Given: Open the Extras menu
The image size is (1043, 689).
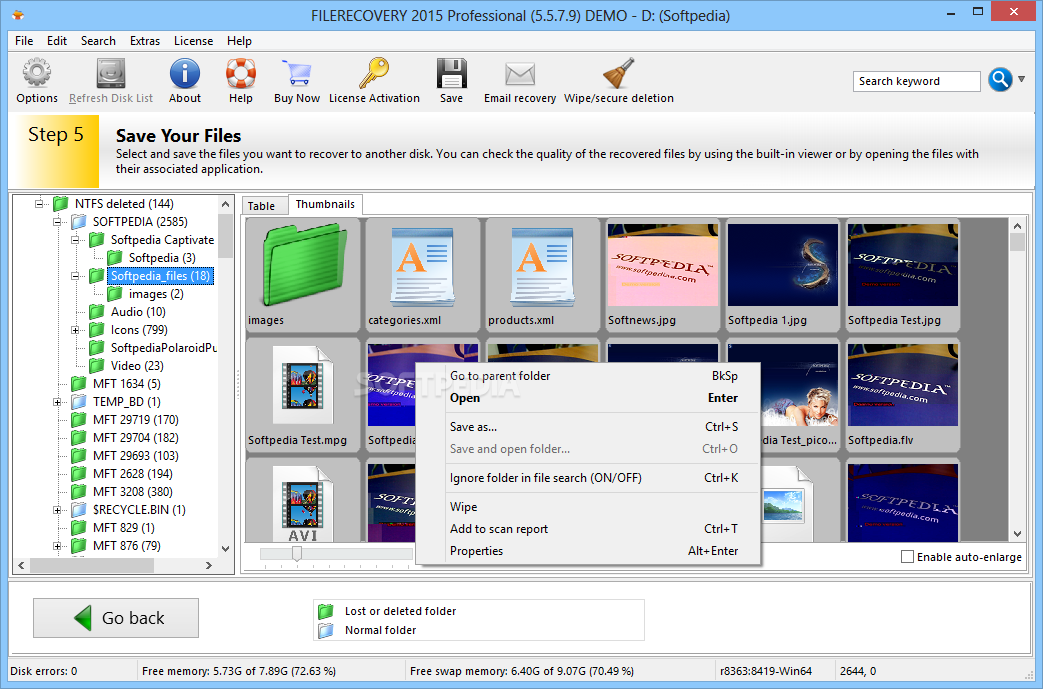Looking at the screenshot, I should pyautogui.click(x=144, y=41).
